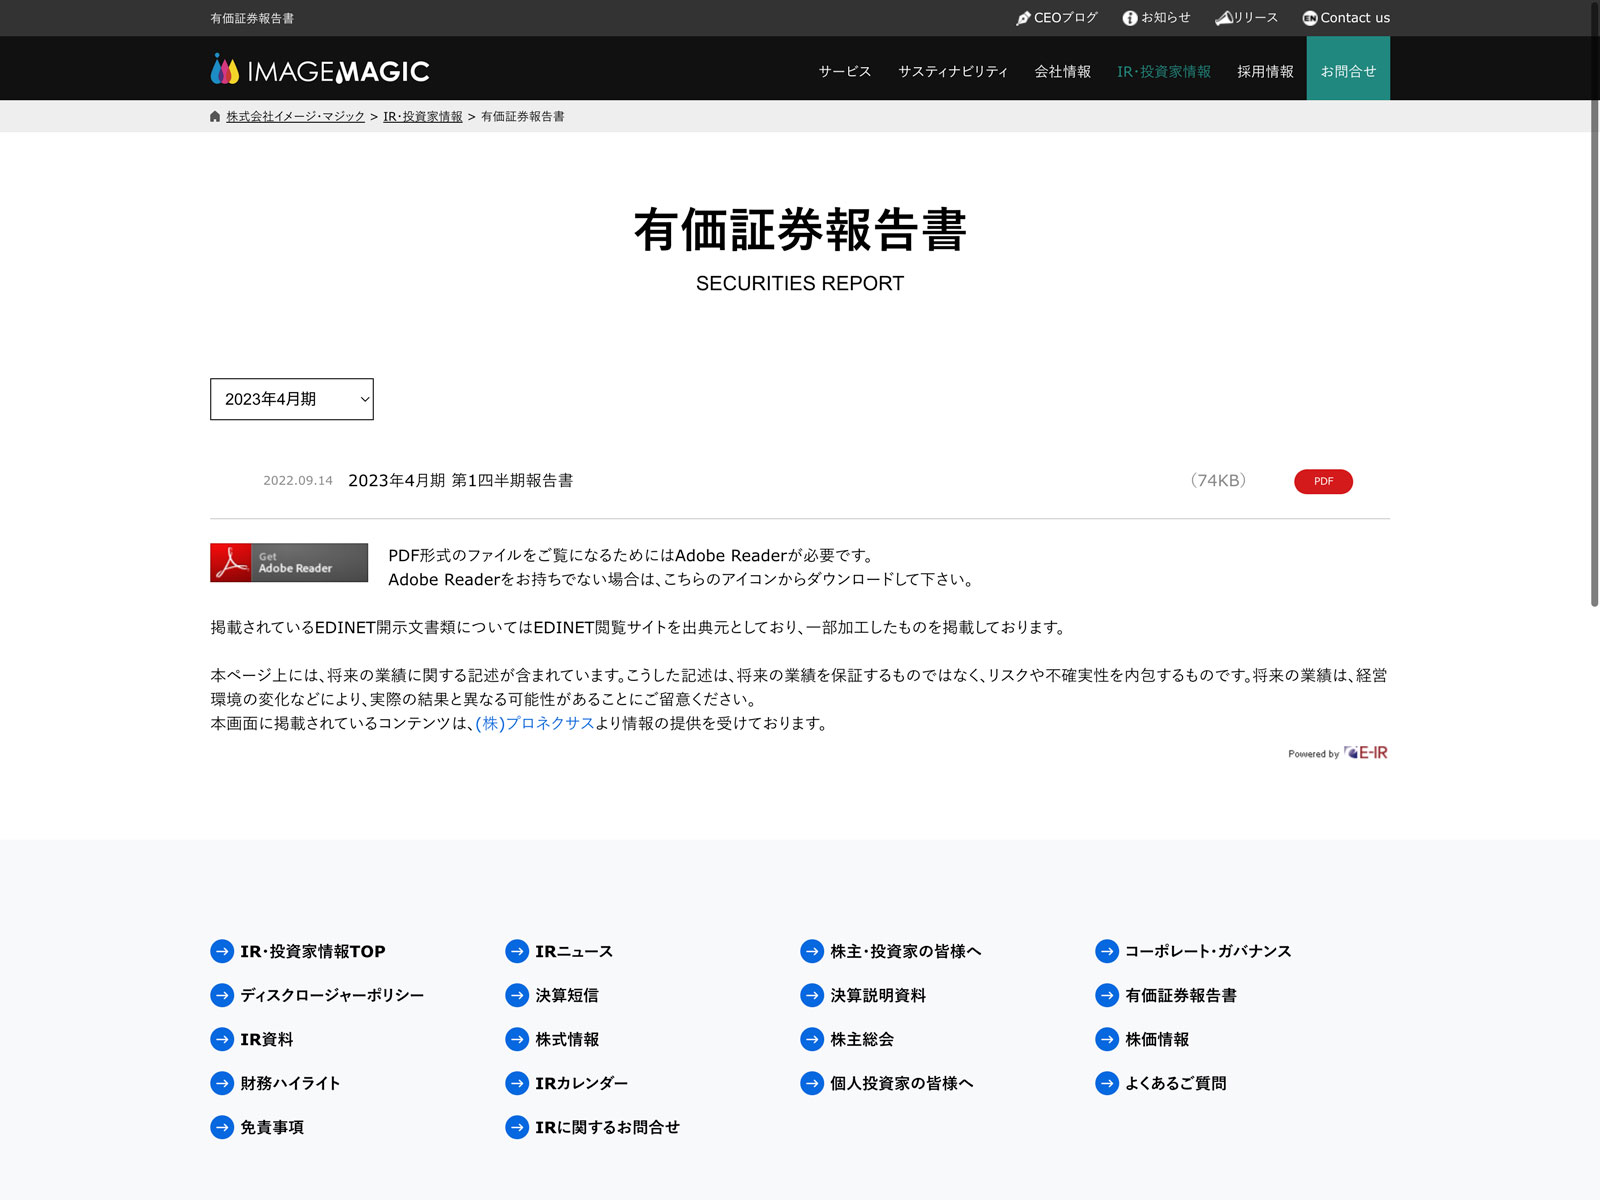Open the (株)プロネクサス link
This screenshot has width=1600, height=1200.
pos(535,723)
